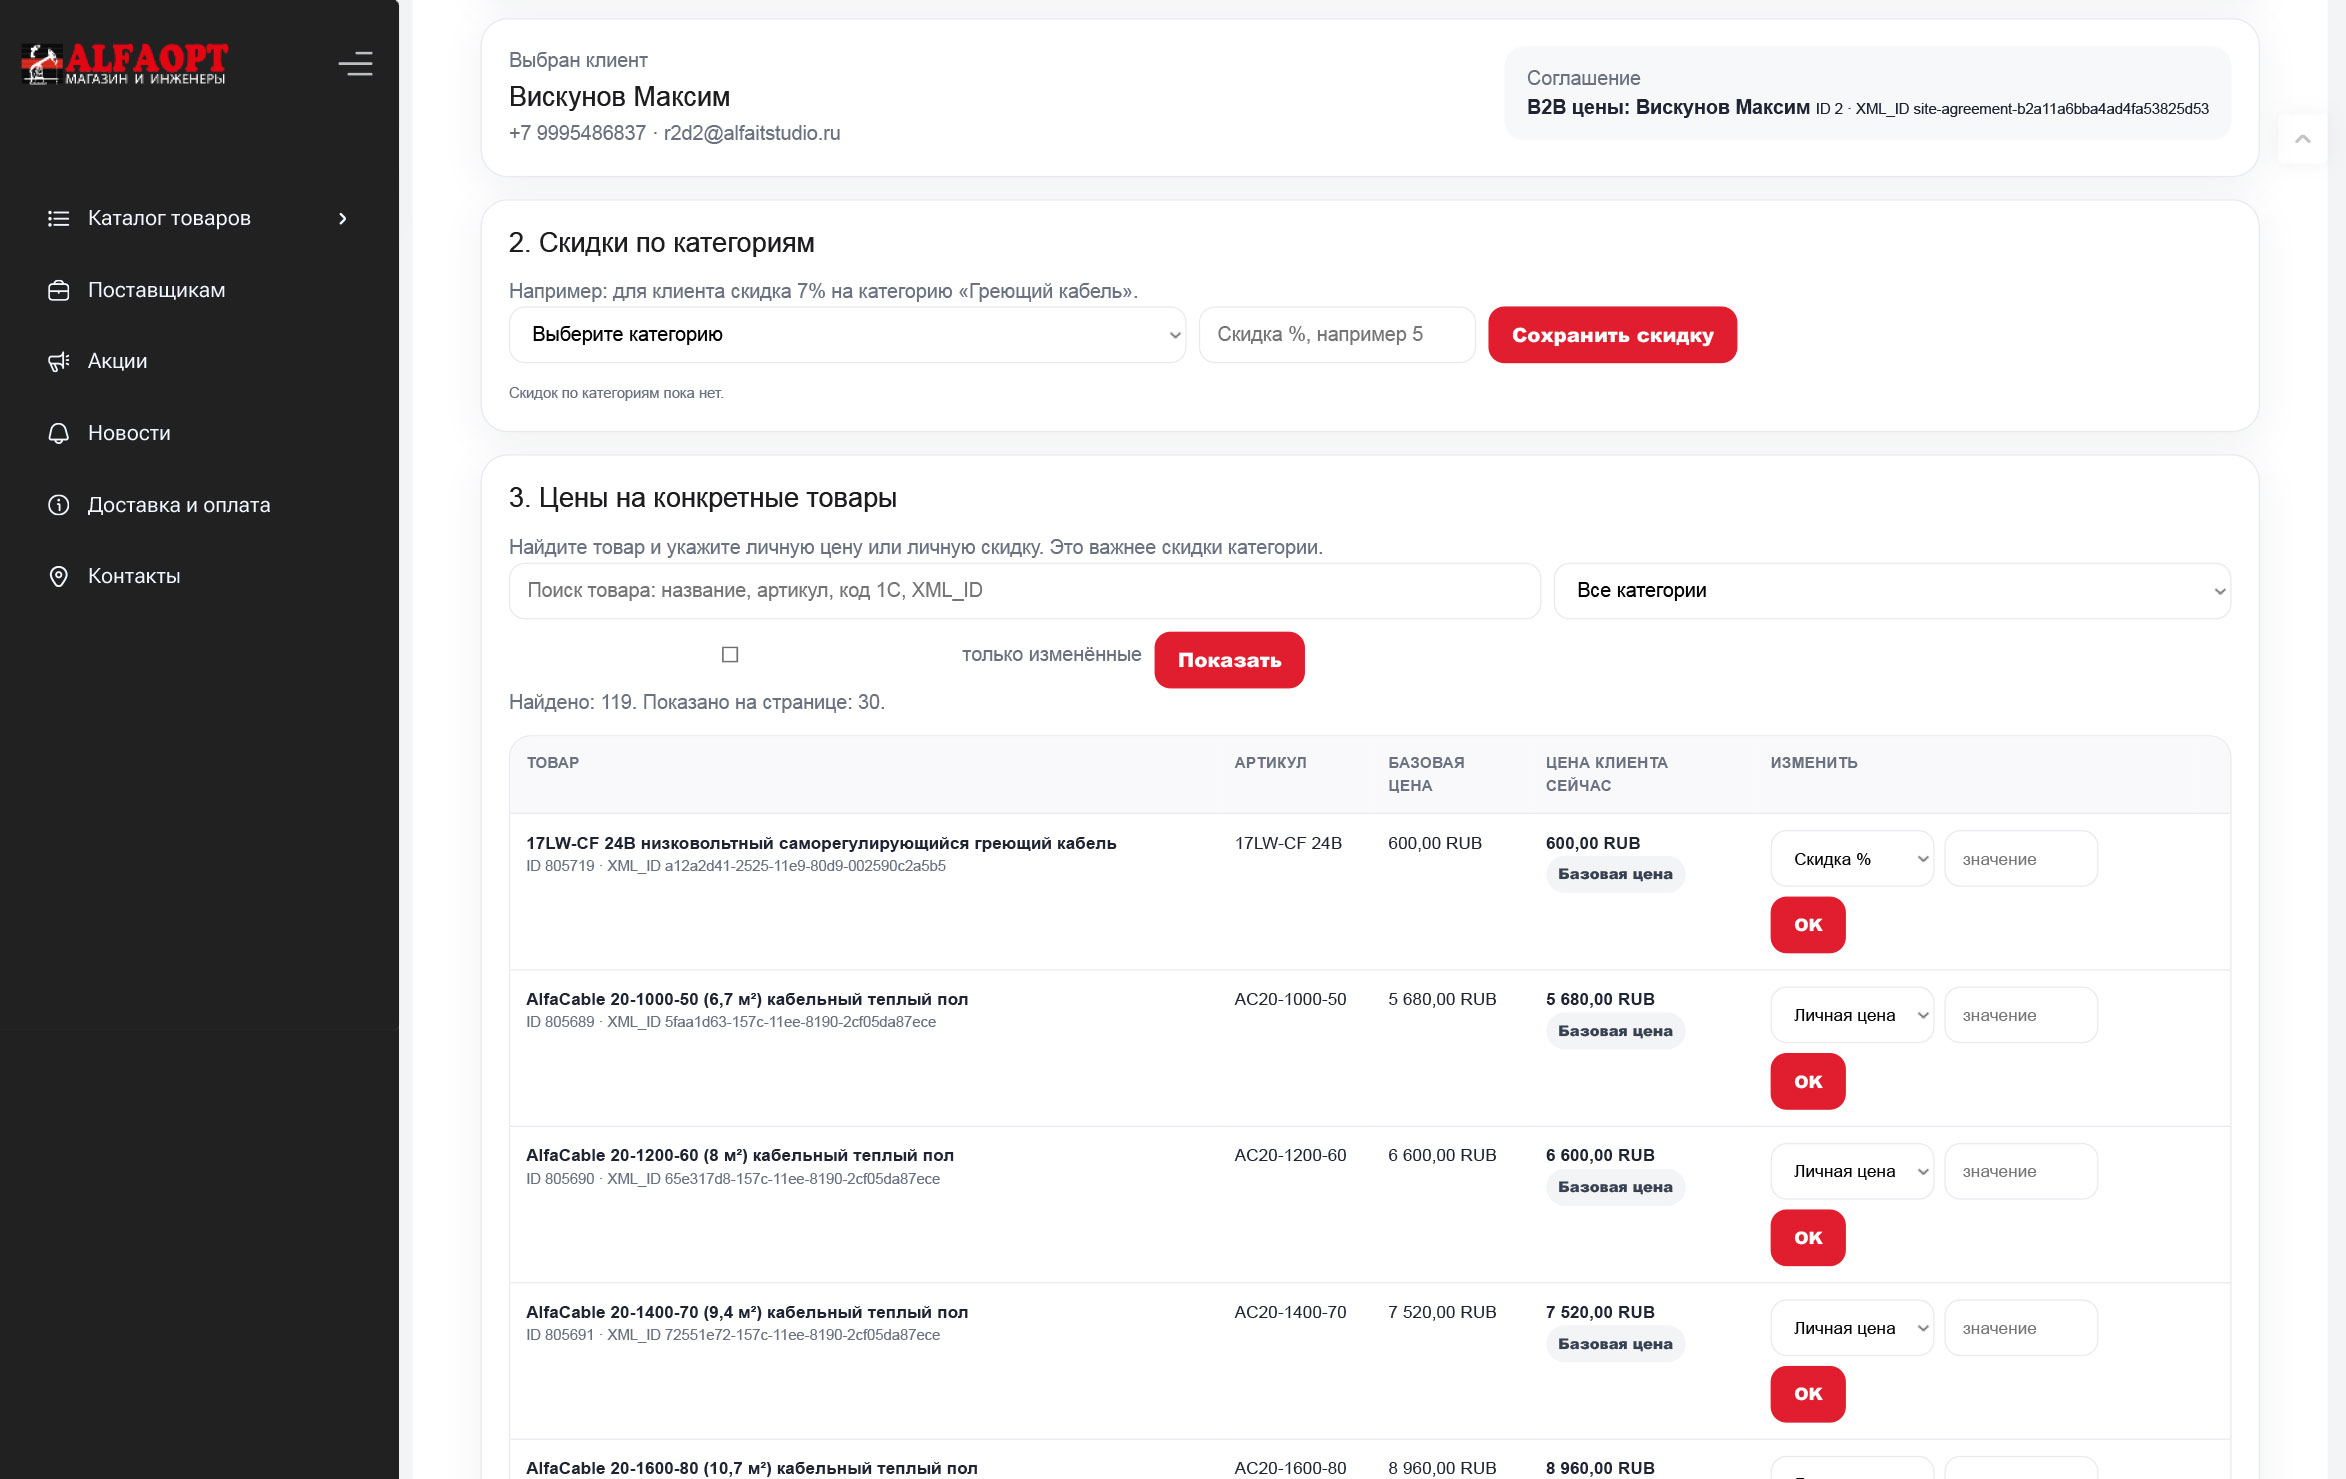Click scroll-to-top arrow button
The image size is (2346, 1479).
click(x=2302, y=139)
